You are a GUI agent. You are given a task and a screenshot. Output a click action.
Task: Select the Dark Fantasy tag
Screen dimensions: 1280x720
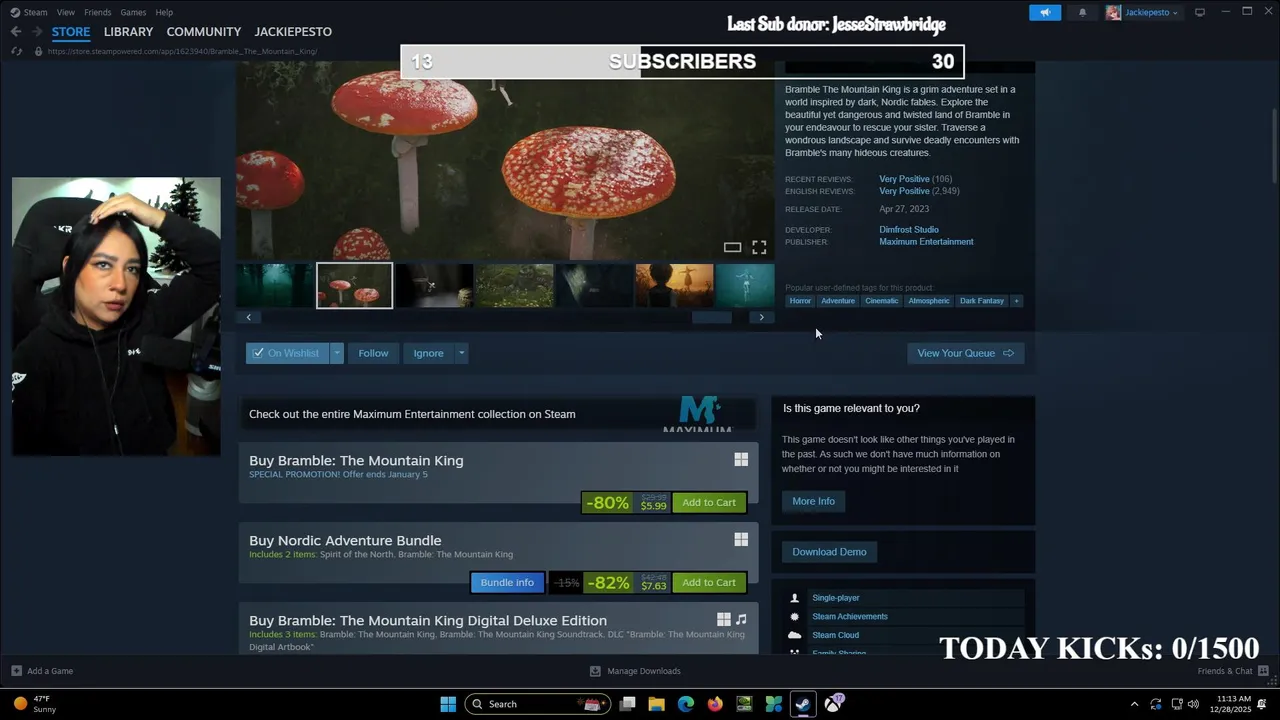[982, 301]
